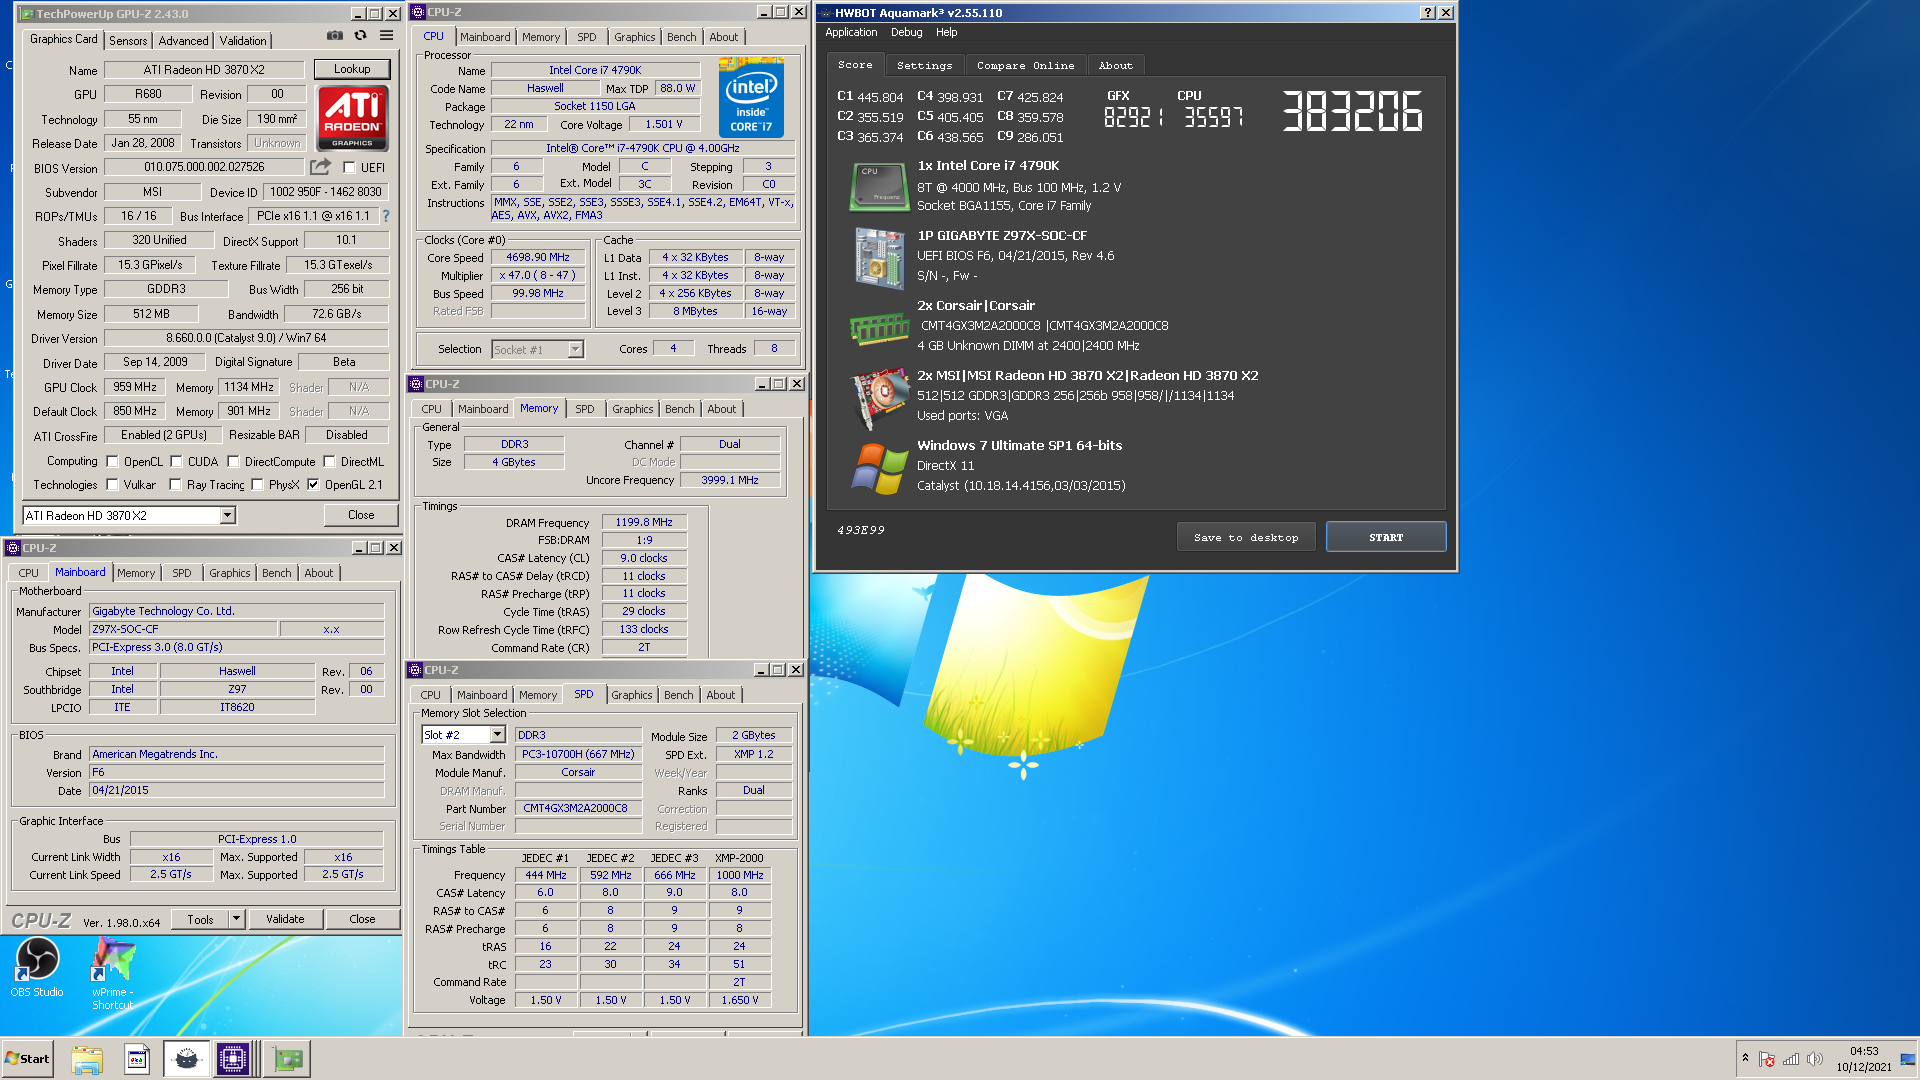Viewport: 1920px width, 1080px height.
Task: Open the GPU-Z hamburger menu
Action: point(386,36)
